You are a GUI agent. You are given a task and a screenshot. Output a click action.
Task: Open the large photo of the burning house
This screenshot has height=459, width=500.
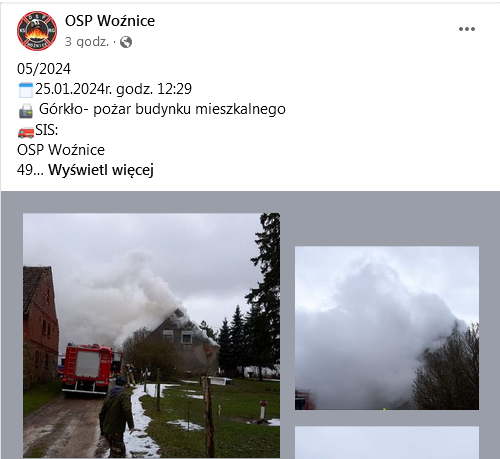coord(151,335)
